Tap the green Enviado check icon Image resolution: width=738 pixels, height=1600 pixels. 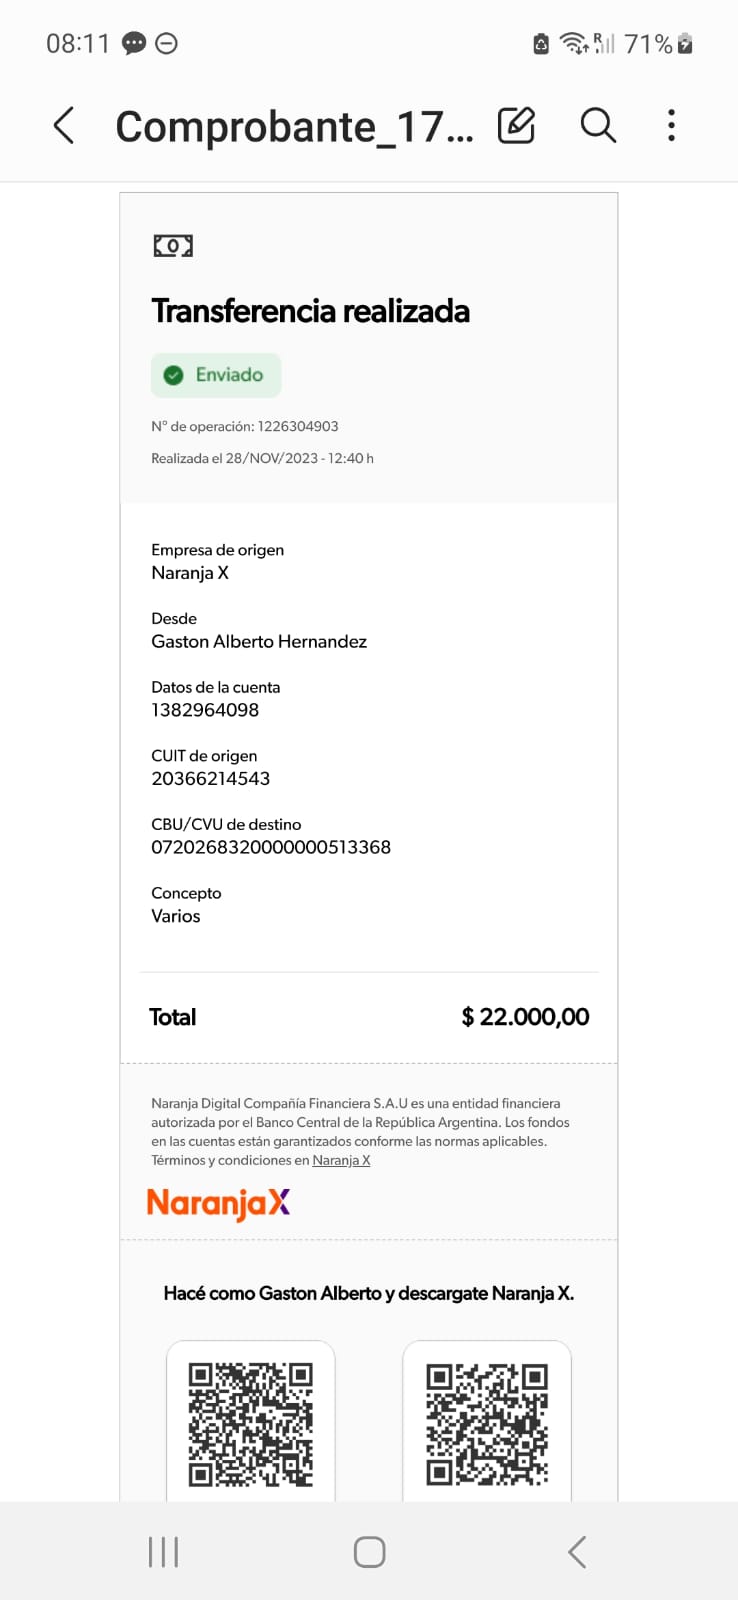[174, 375]
